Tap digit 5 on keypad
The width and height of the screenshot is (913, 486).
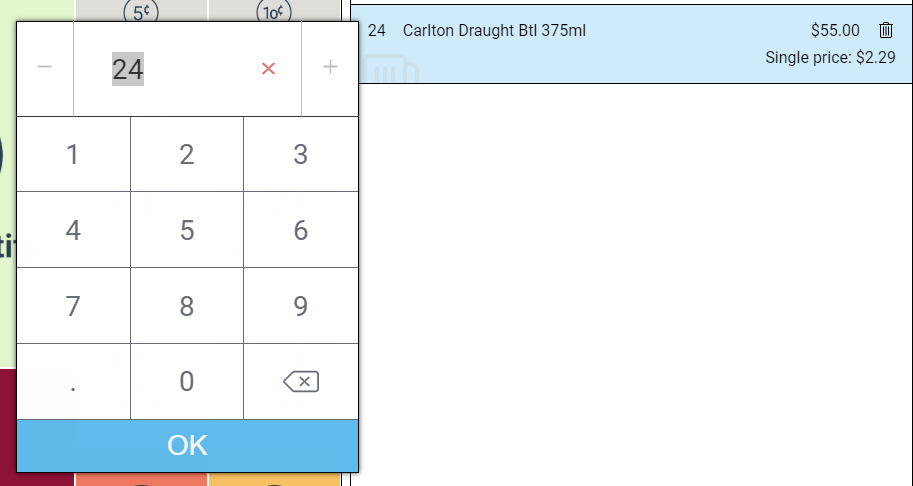[x=187, y=230]
